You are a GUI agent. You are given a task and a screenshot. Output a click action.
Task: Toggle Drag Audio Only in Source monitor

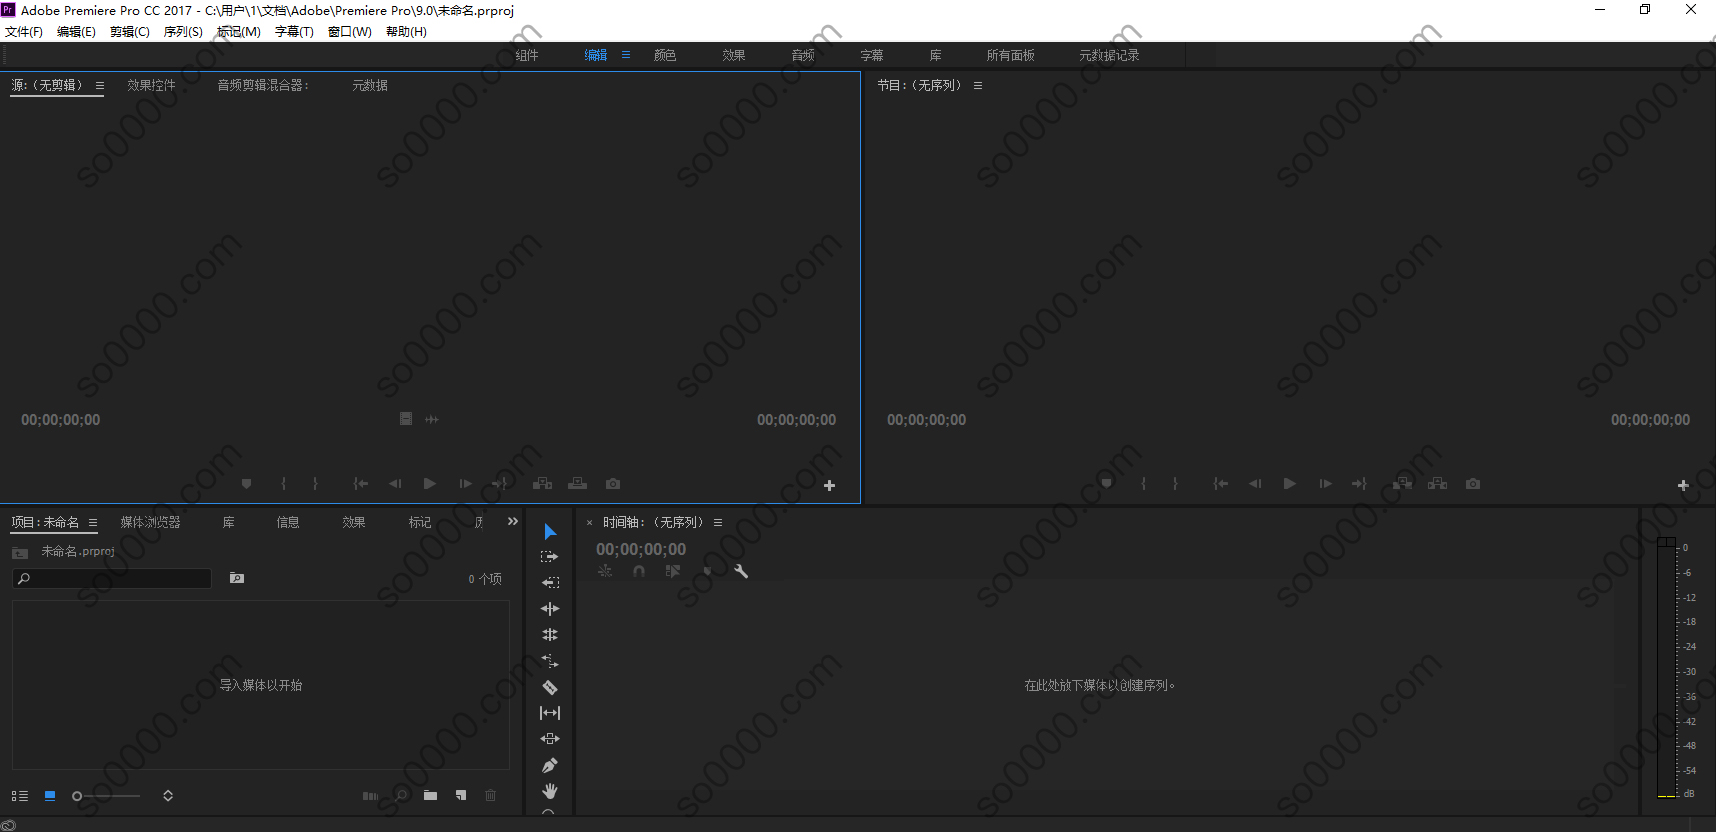432,419
